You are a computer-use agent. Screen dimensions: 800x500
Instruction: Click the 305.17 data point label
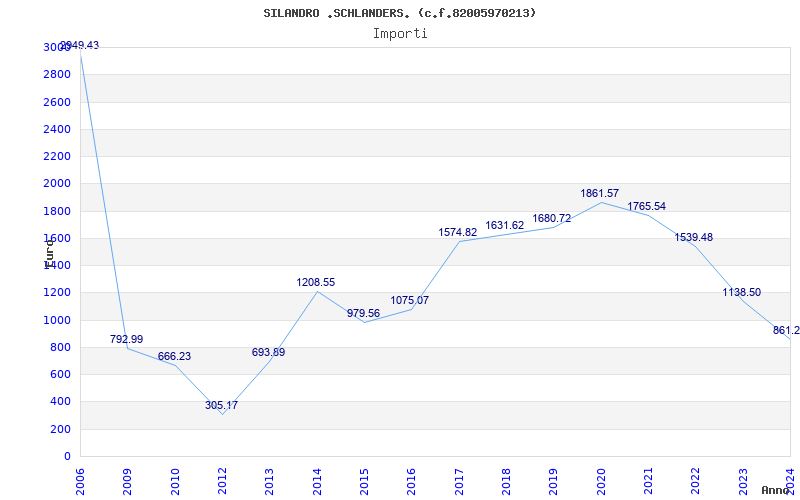pyautogui.click(x=222, y=405)
